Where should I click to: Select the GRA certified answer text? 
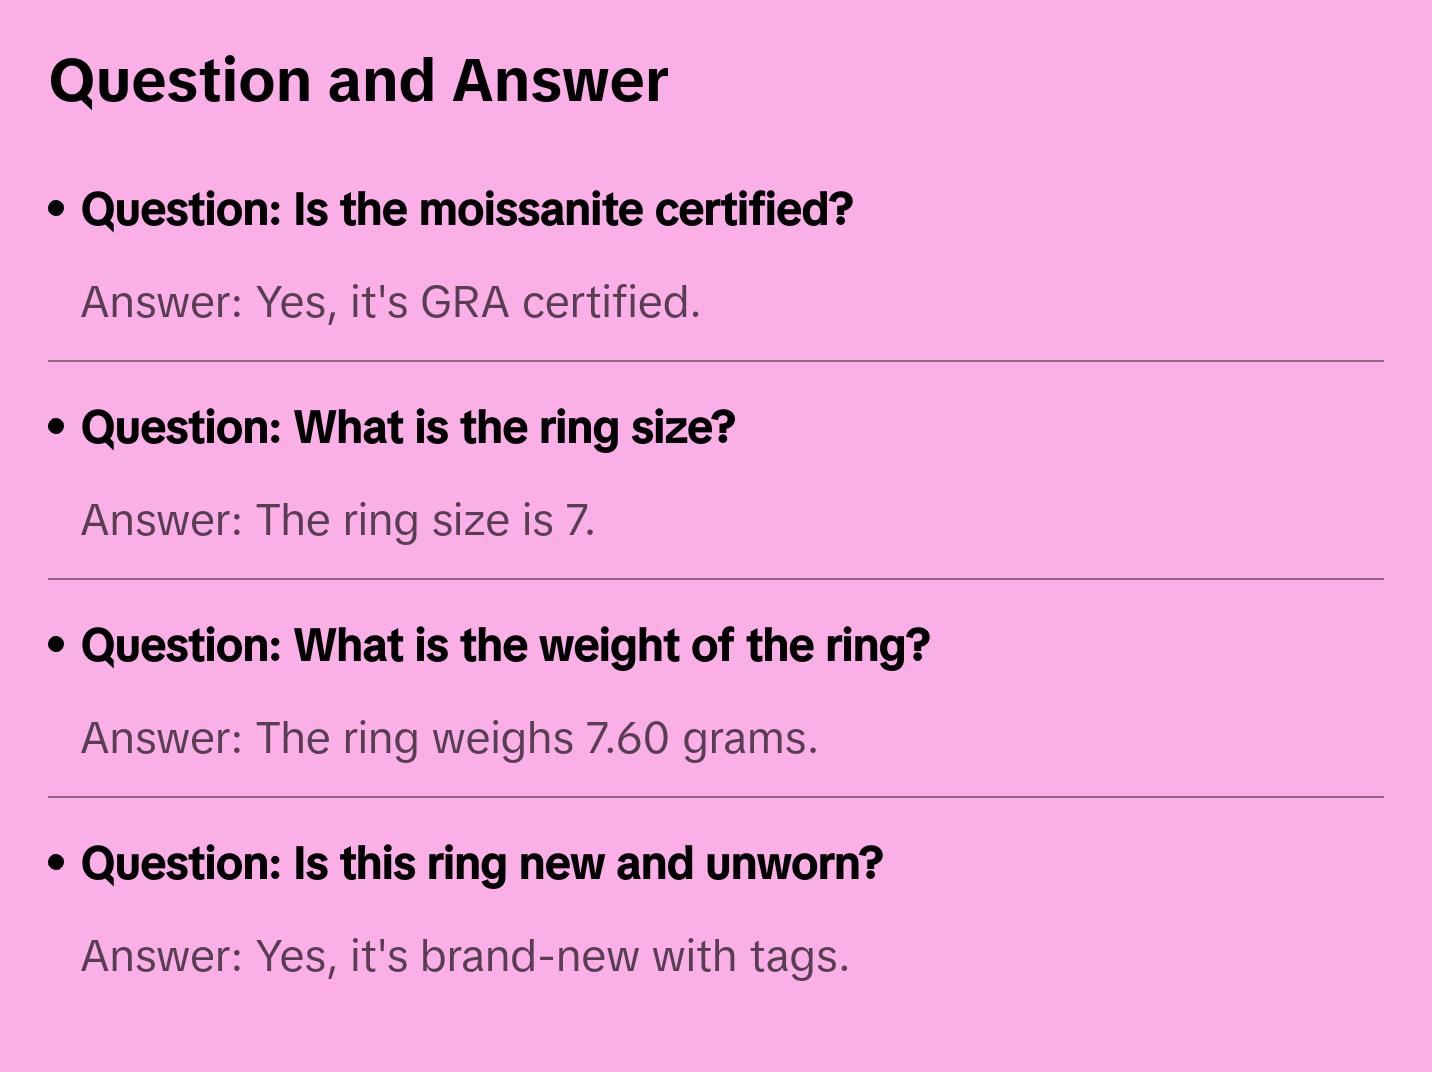point(390,302)
